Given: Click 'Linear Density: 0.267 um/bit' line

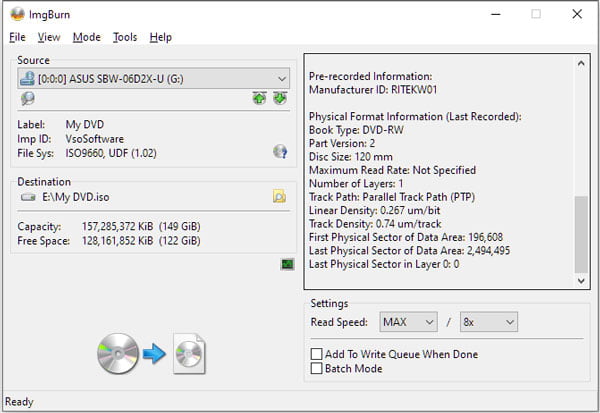Looking at the screenshot, I should [x=375, y=210].
